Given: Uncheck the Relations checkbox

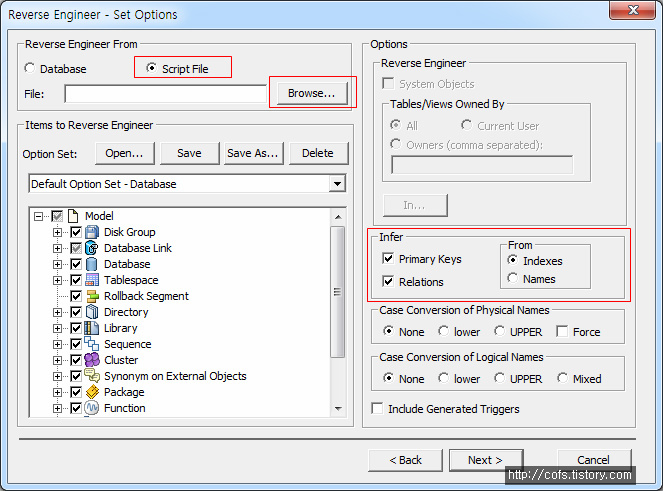Looking at the screenshot, I should coord(388,281).
